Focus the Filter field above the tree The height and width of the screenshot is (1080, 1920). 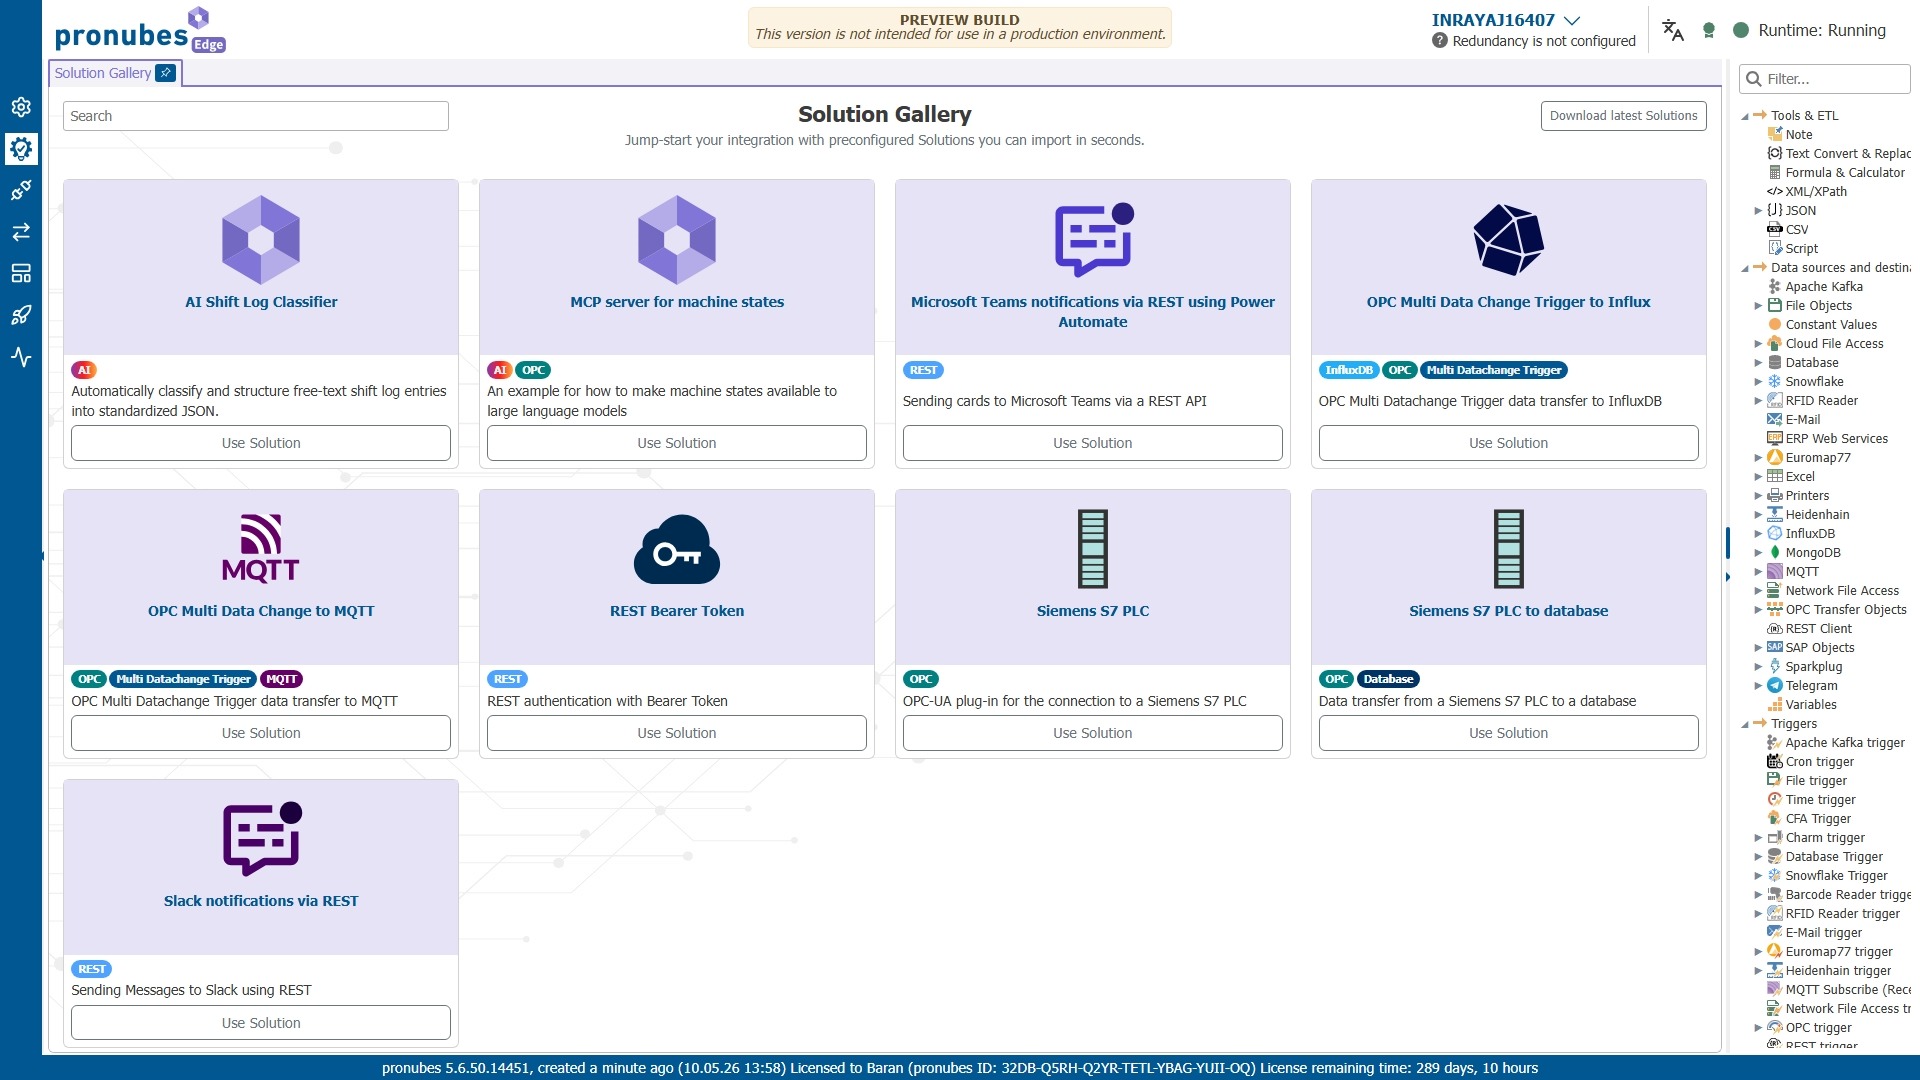tap(1826, 79)
